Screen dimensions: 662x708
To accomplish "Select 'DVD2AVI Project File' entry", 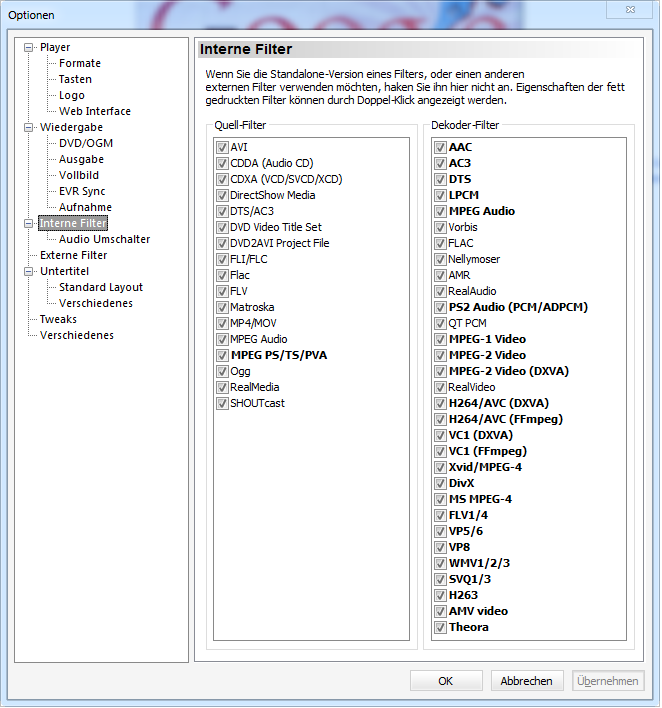I will [280, 243].
